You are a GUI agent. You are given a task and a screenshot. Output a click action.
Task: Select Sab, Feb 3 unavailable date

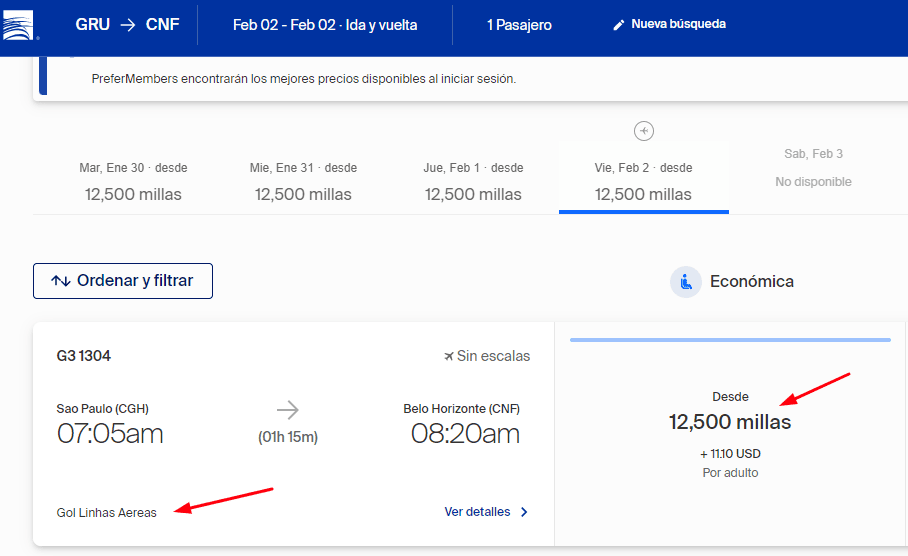(813, 168)
